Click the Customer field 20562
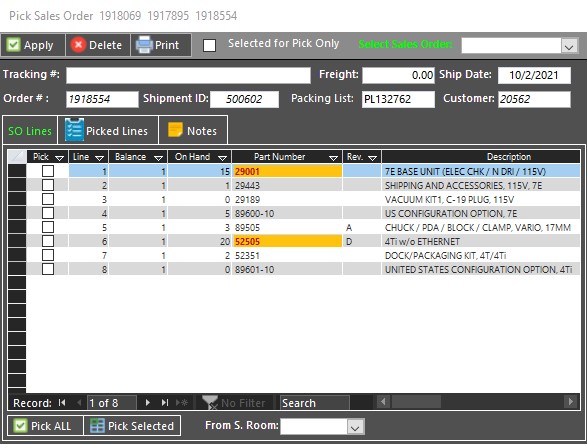Screen dimensions: 587x444 coord(534,99)
